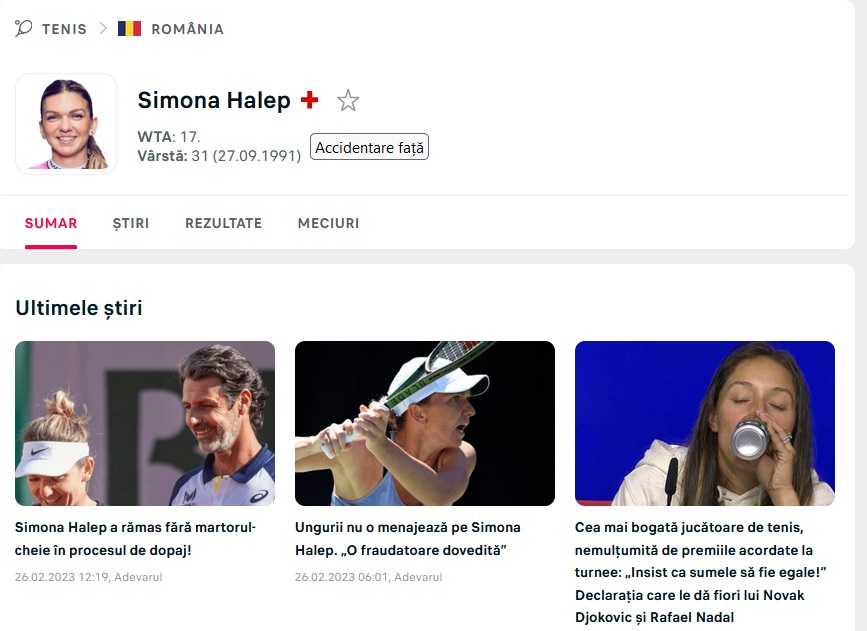
Task: Open the TENIS breadcrumb link
Action: click(x=64, y=29)
